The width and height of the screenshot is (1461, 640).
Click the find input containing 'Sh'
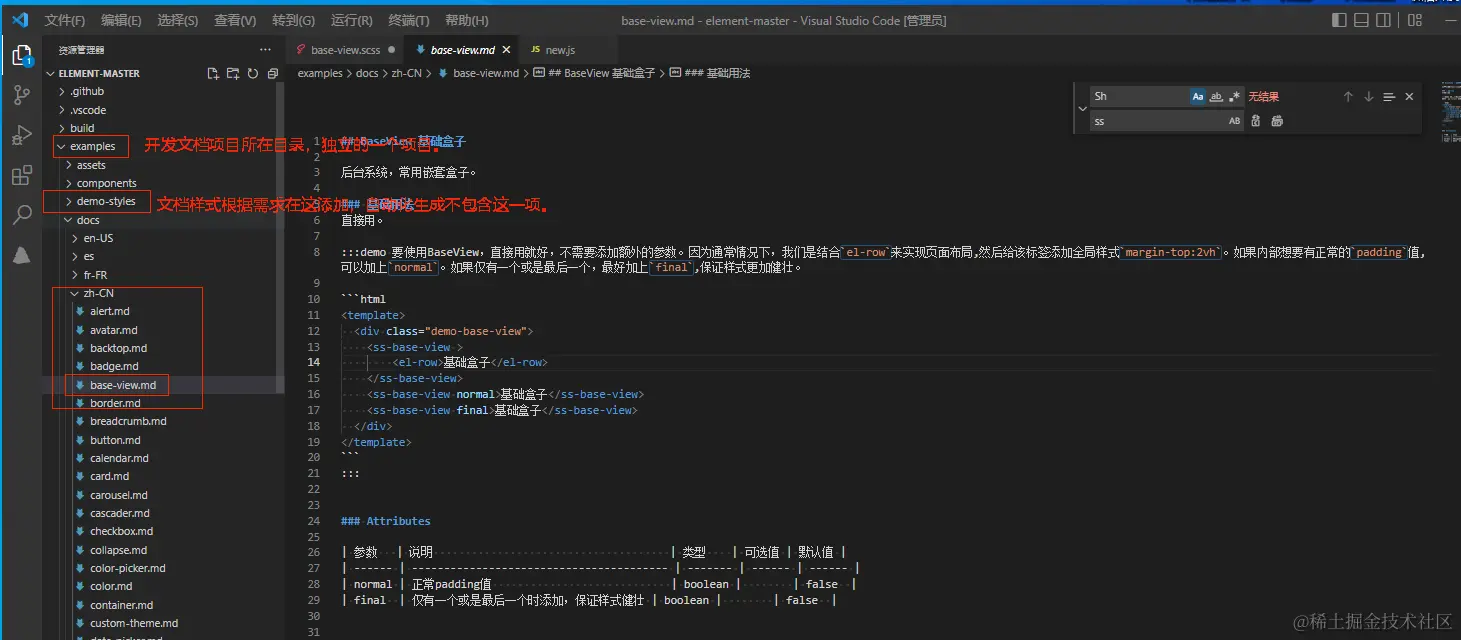click(x=1139, y=97)
